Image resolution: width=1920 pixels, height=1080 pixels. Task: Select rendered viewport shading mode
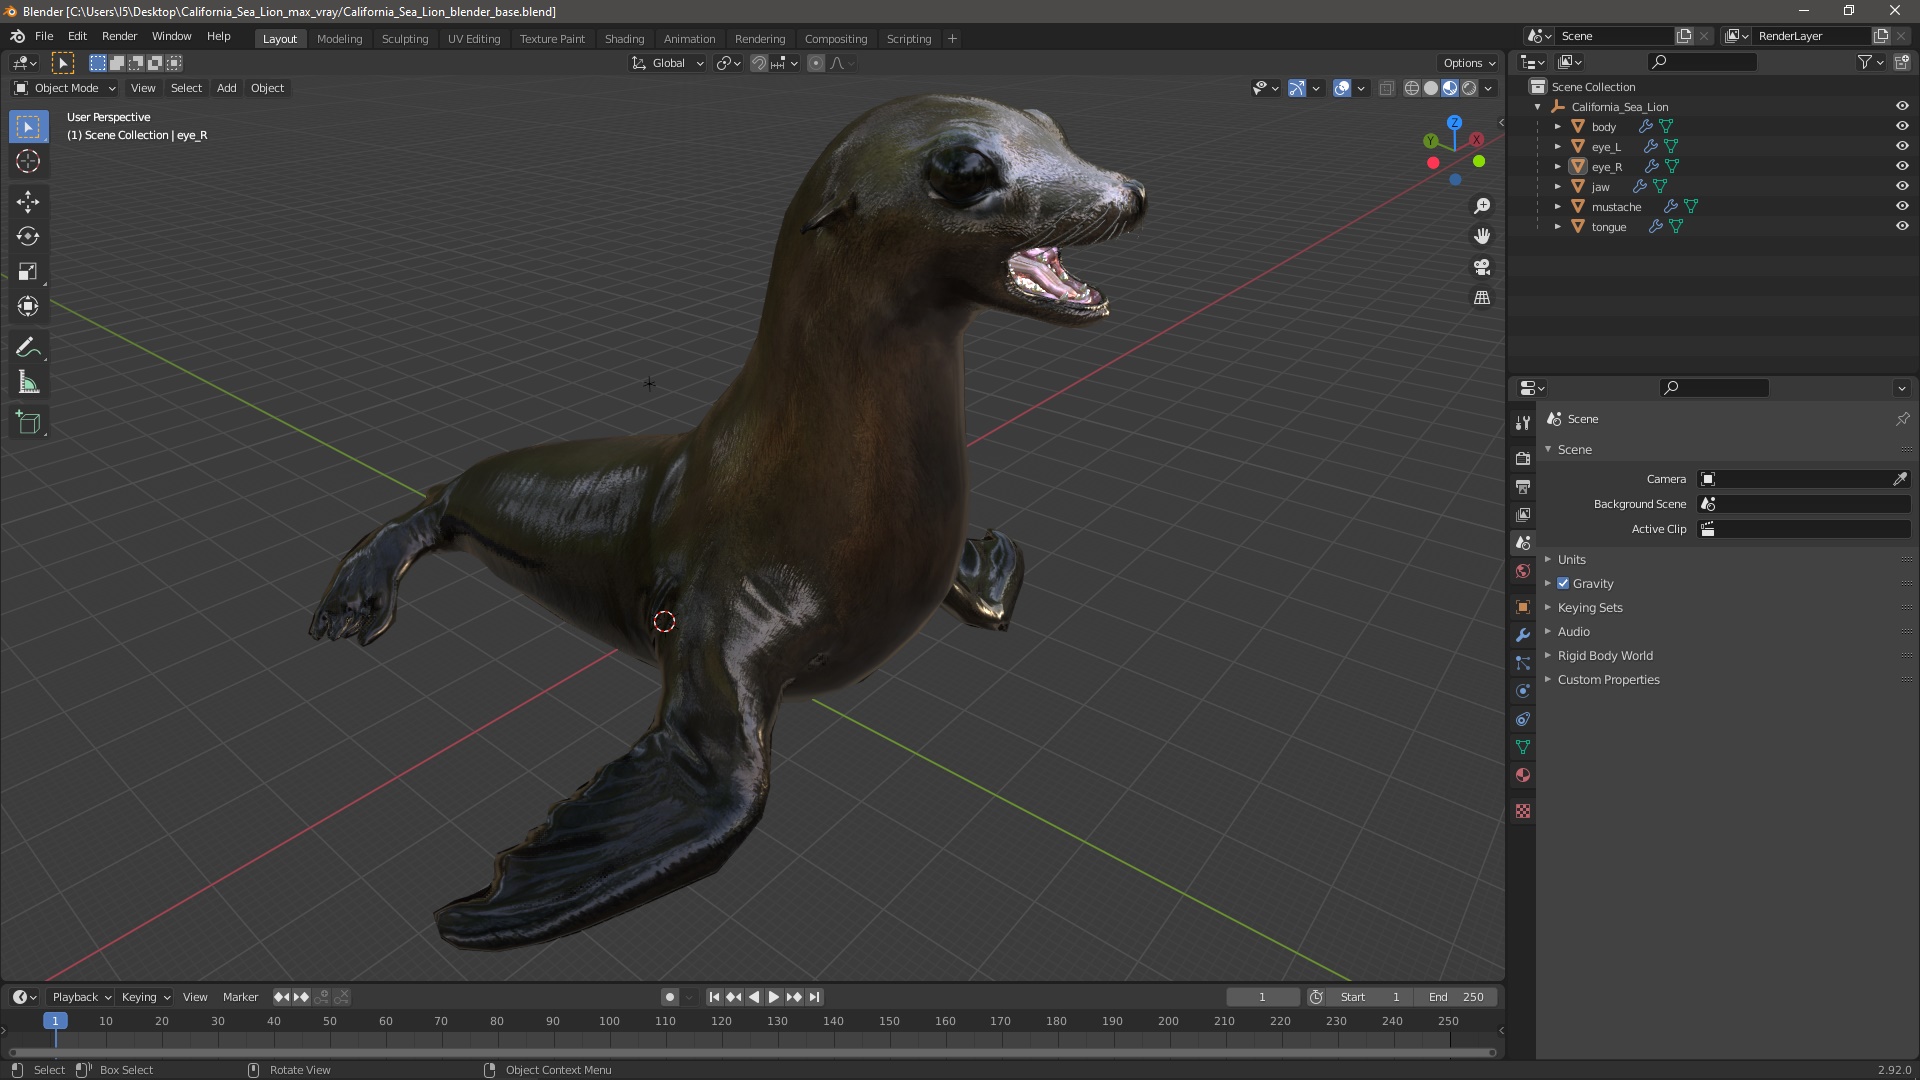point(1469,88)
